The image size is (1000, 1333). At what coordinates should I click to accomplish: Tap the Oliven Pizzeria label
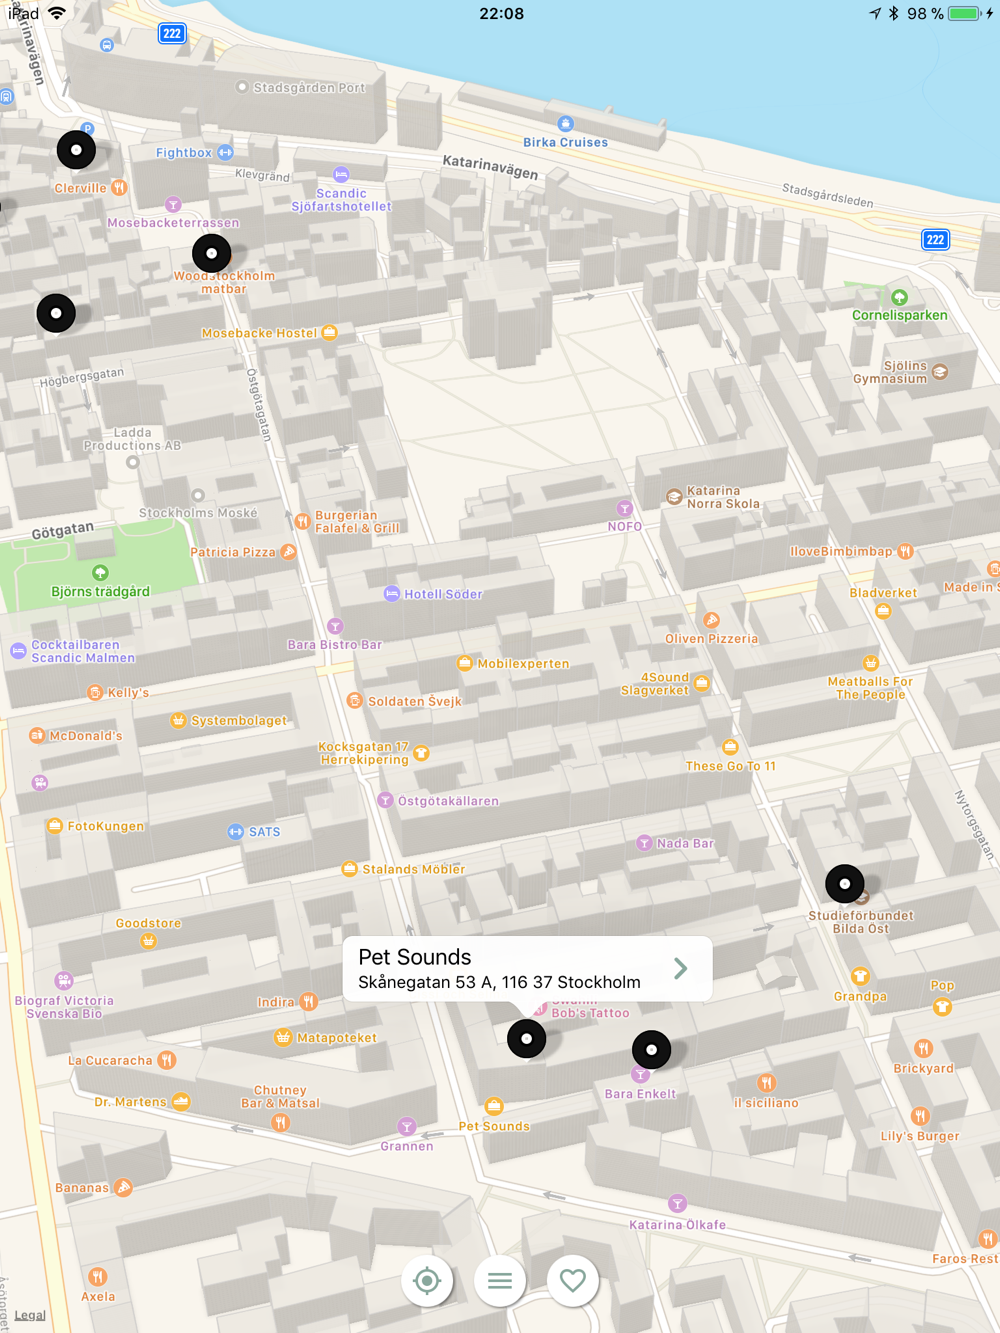click(x=712, y=639)
